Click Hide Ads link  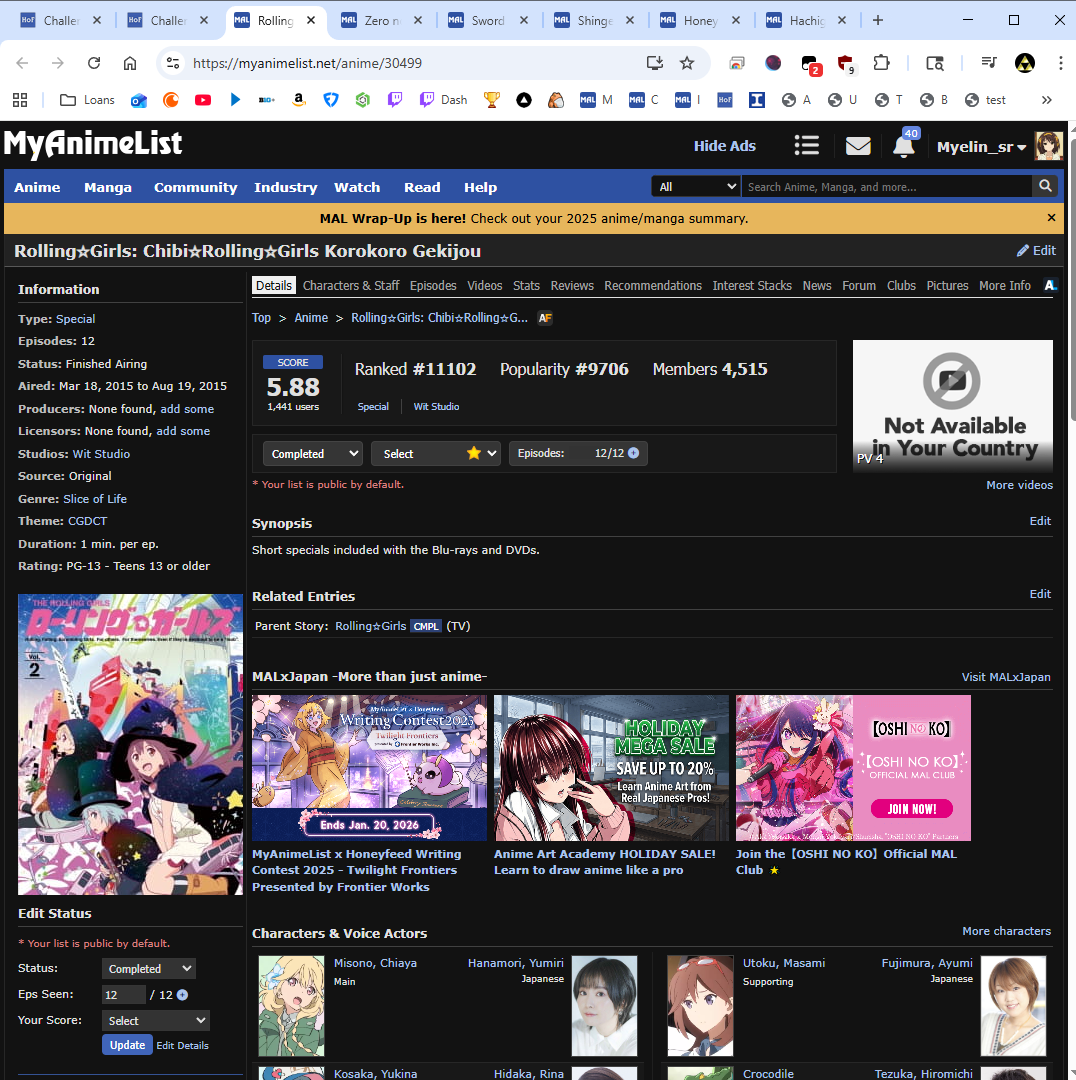point(725,146)
